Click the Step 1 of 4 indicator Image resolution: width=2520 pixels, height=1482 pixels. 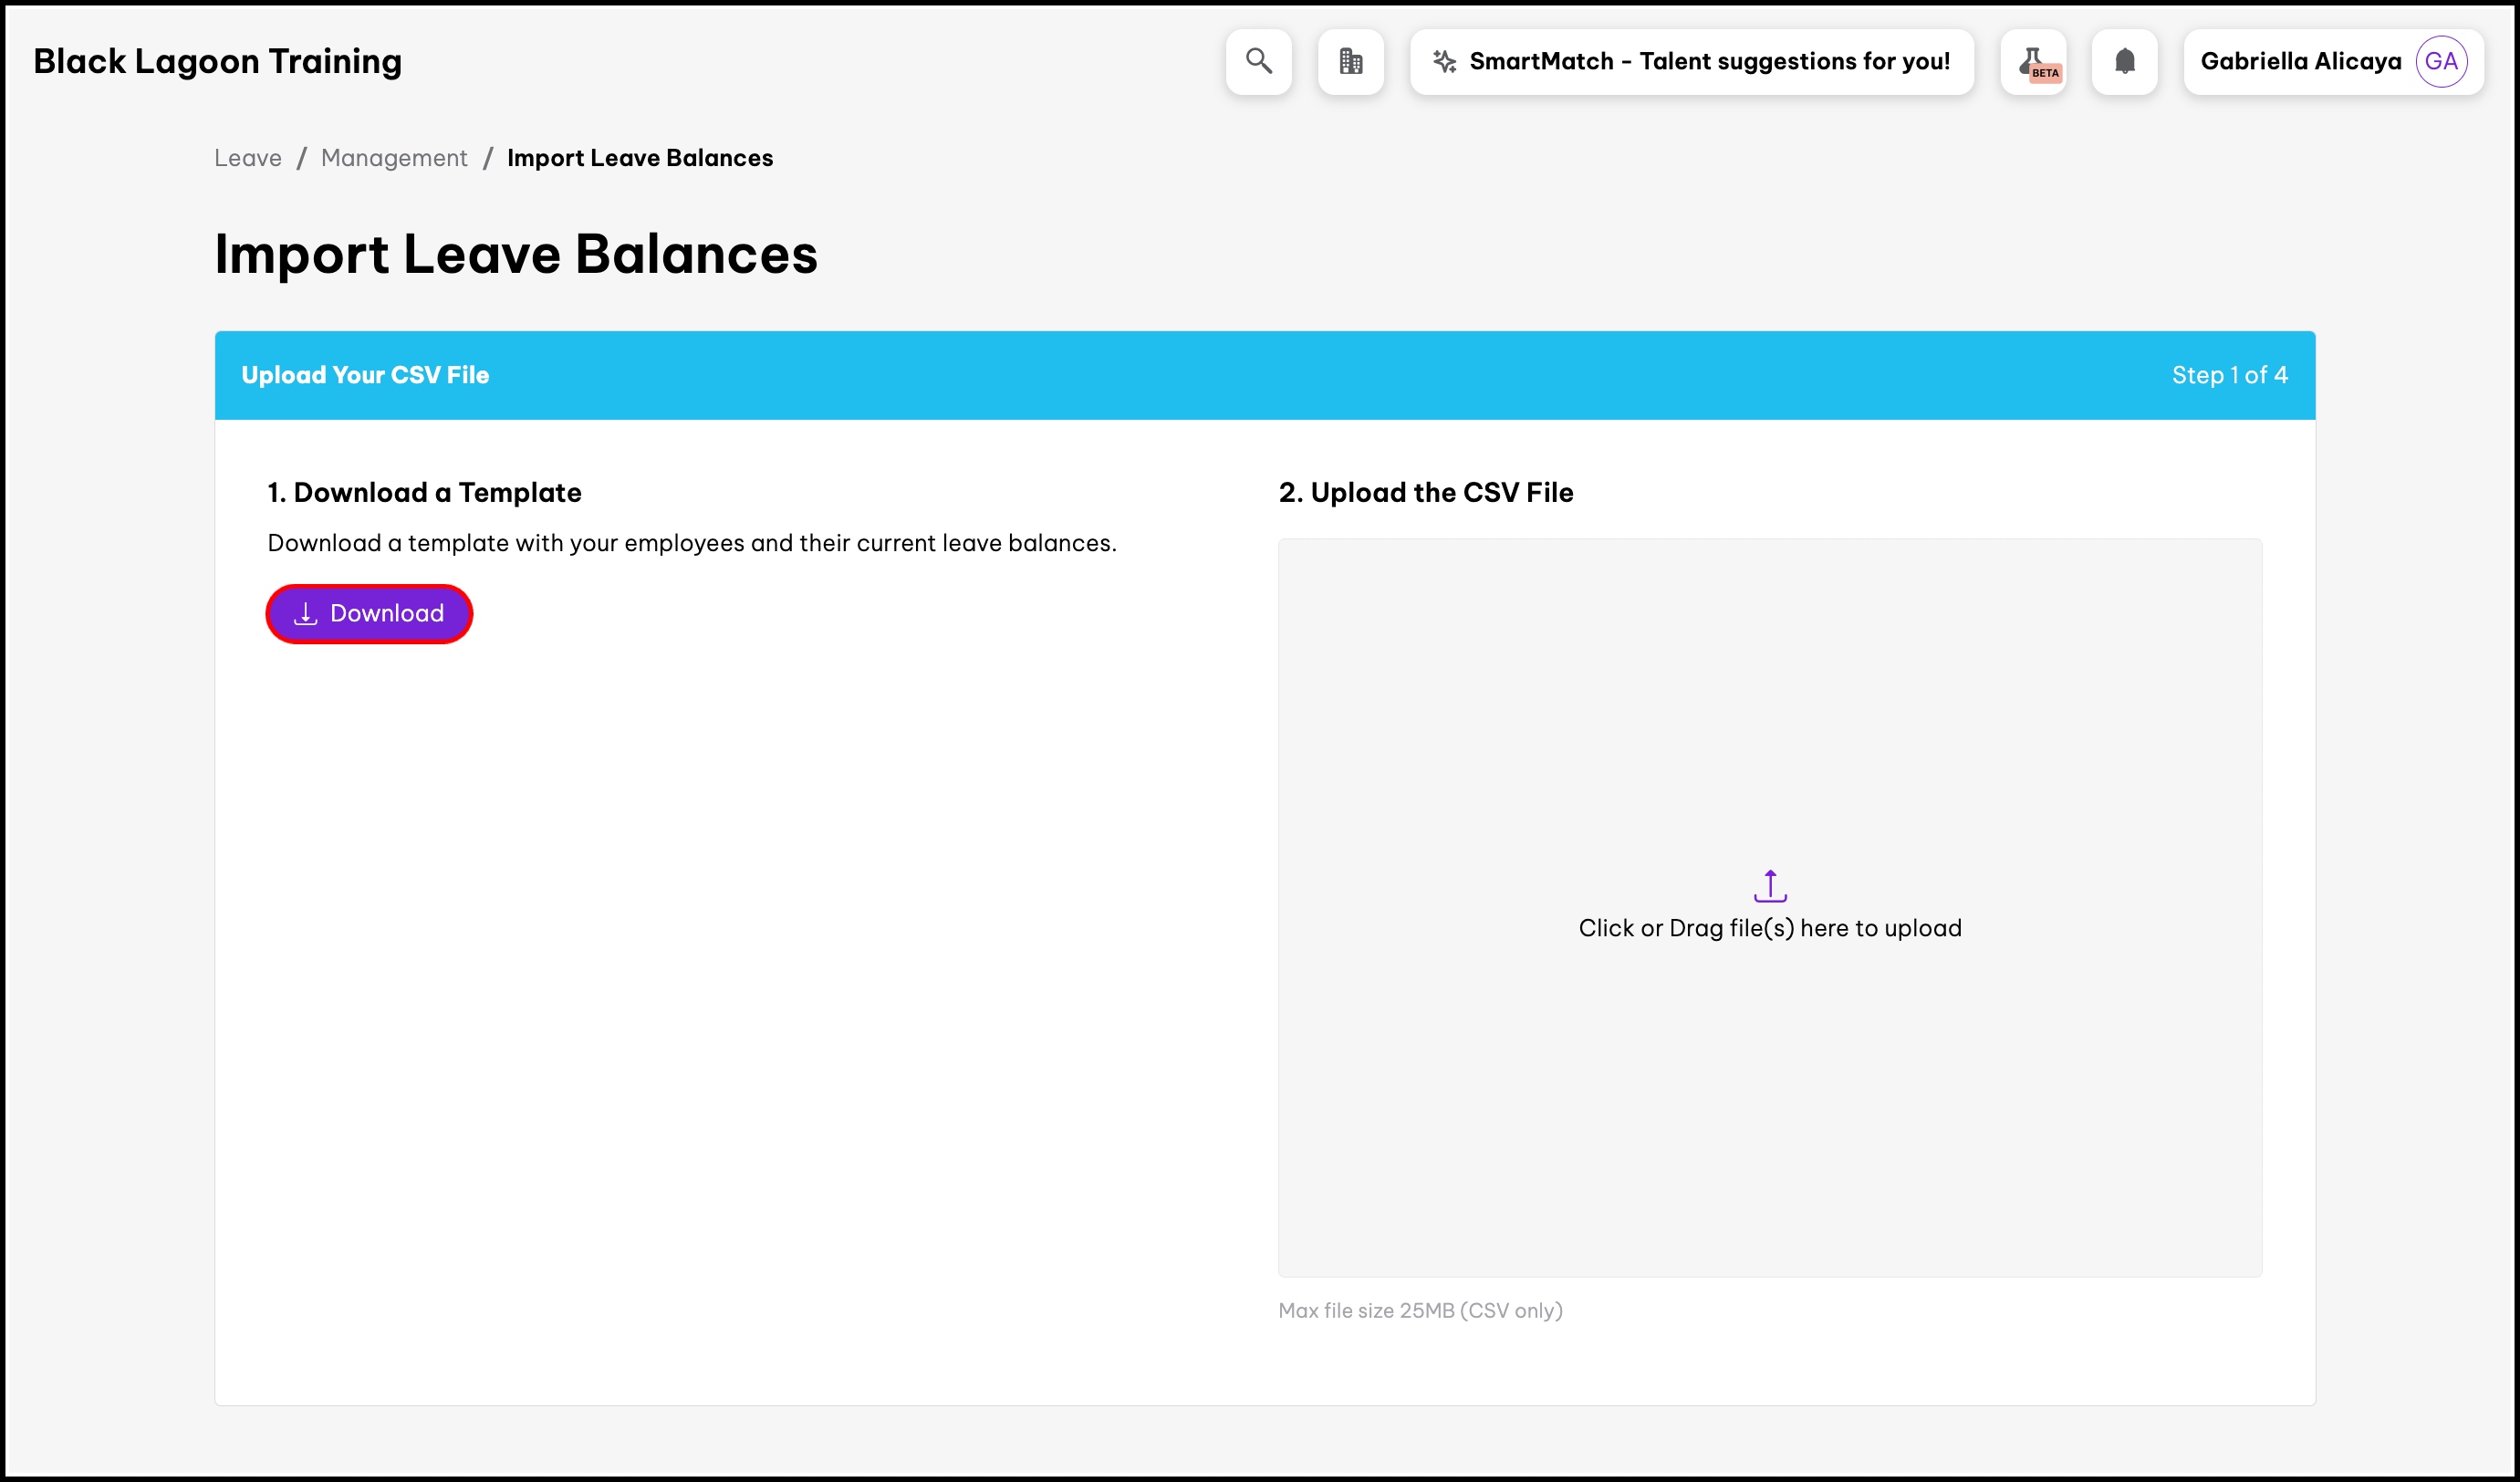click(2229, 375)
